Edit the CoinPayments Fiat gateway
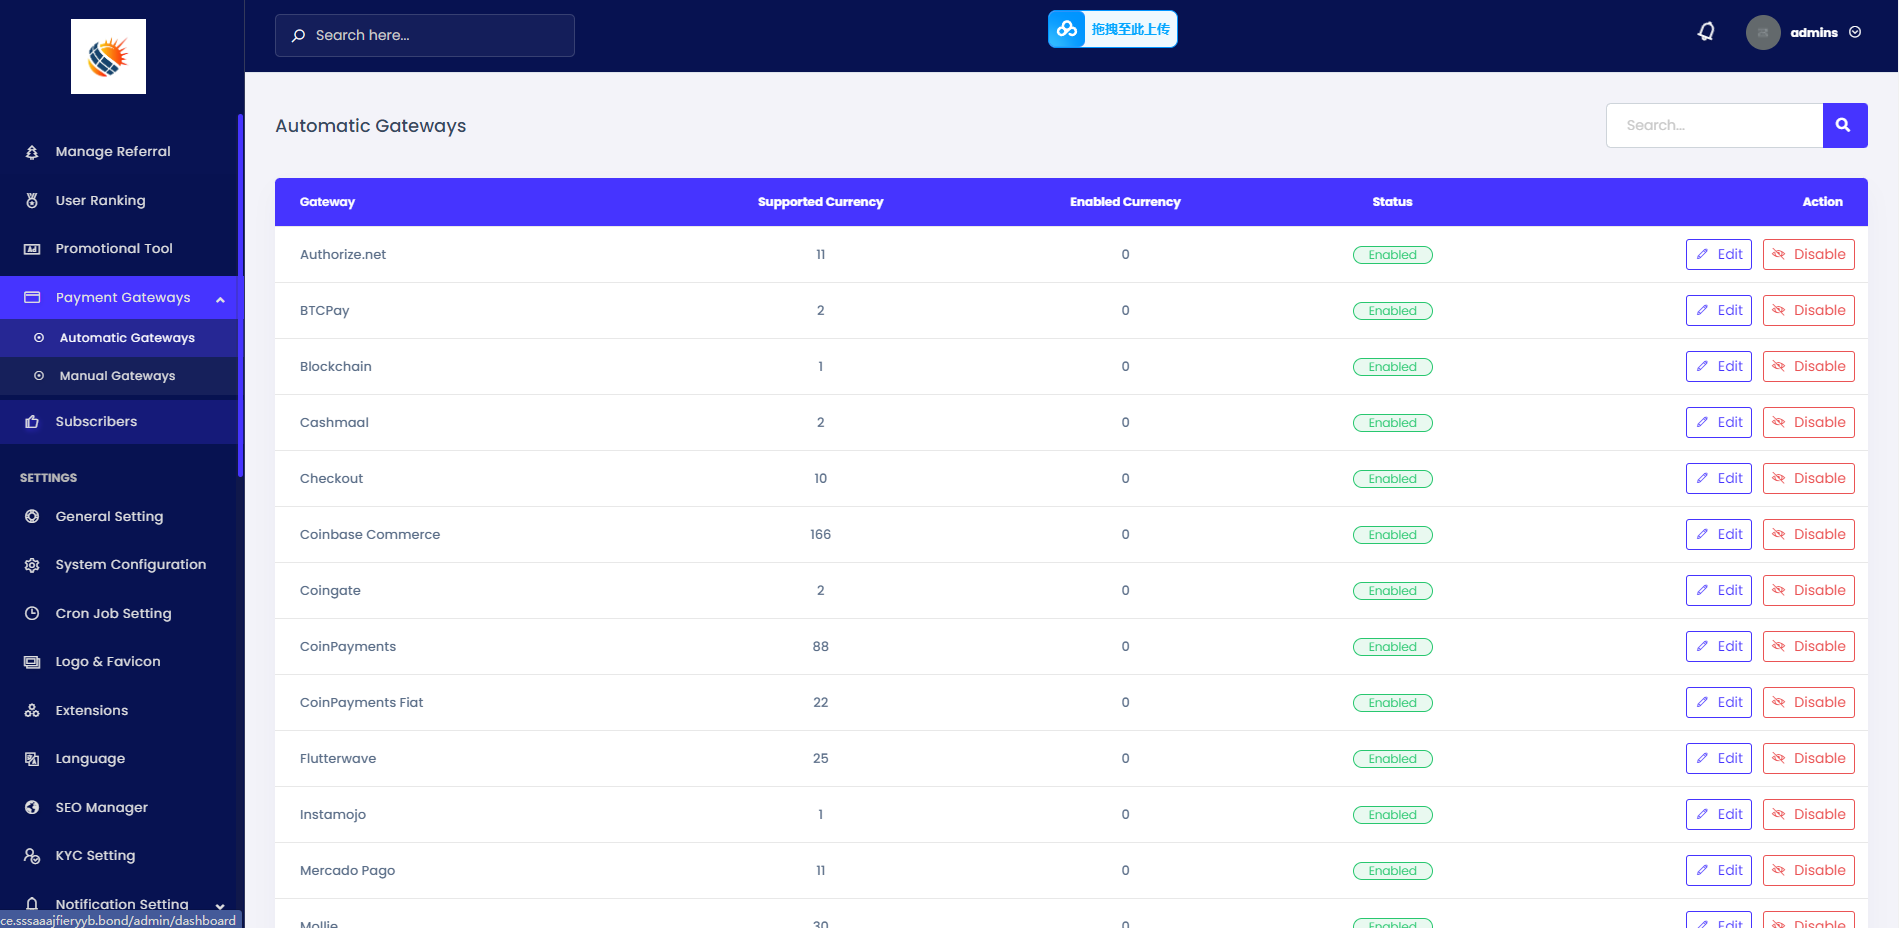Viewport: 1899px width, 928px height. pyautogui.click(x=1718, y=703)
